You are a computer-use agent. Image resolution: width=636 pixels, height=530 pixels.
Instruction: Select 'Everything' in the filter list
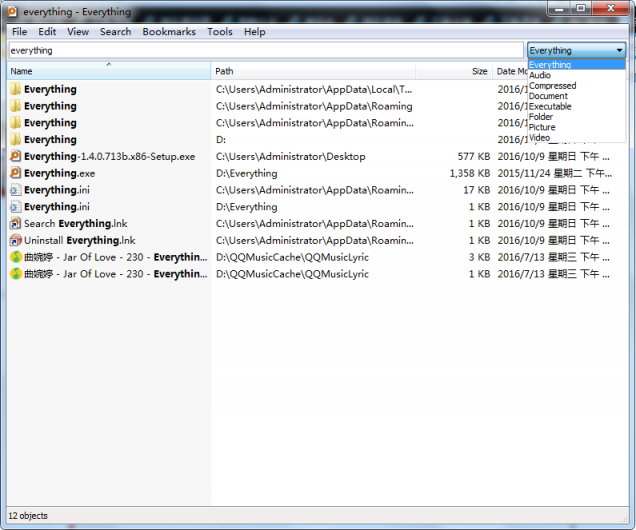coord(576,64)
